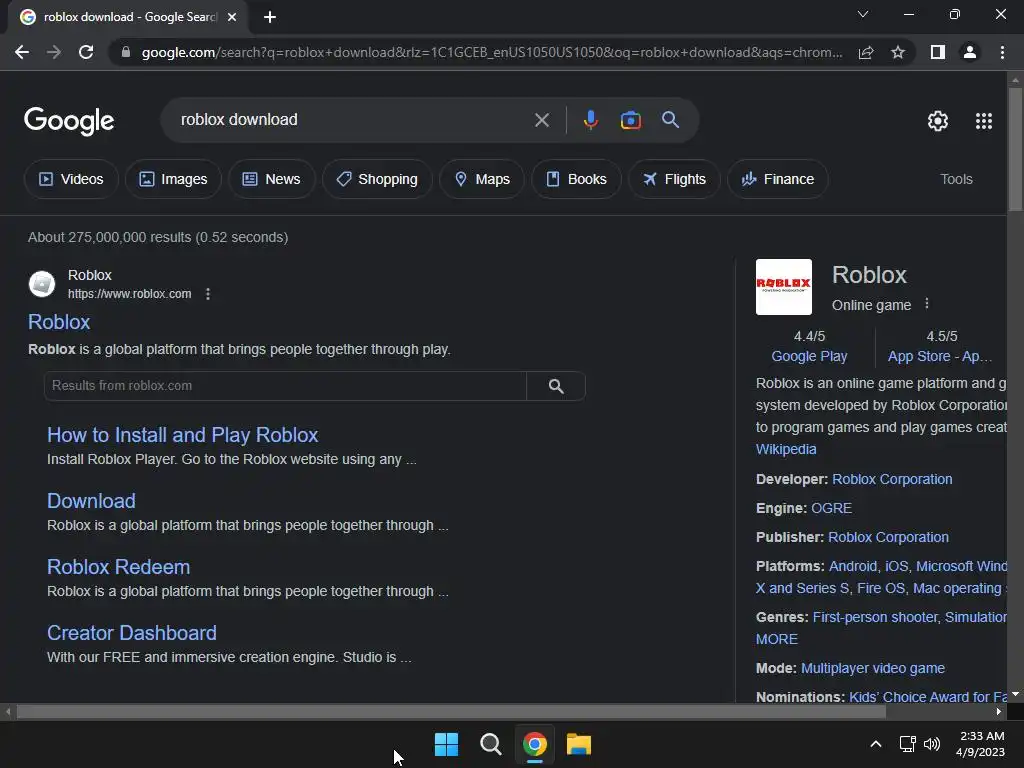Click the blue magnifier search button

point(670,120)
